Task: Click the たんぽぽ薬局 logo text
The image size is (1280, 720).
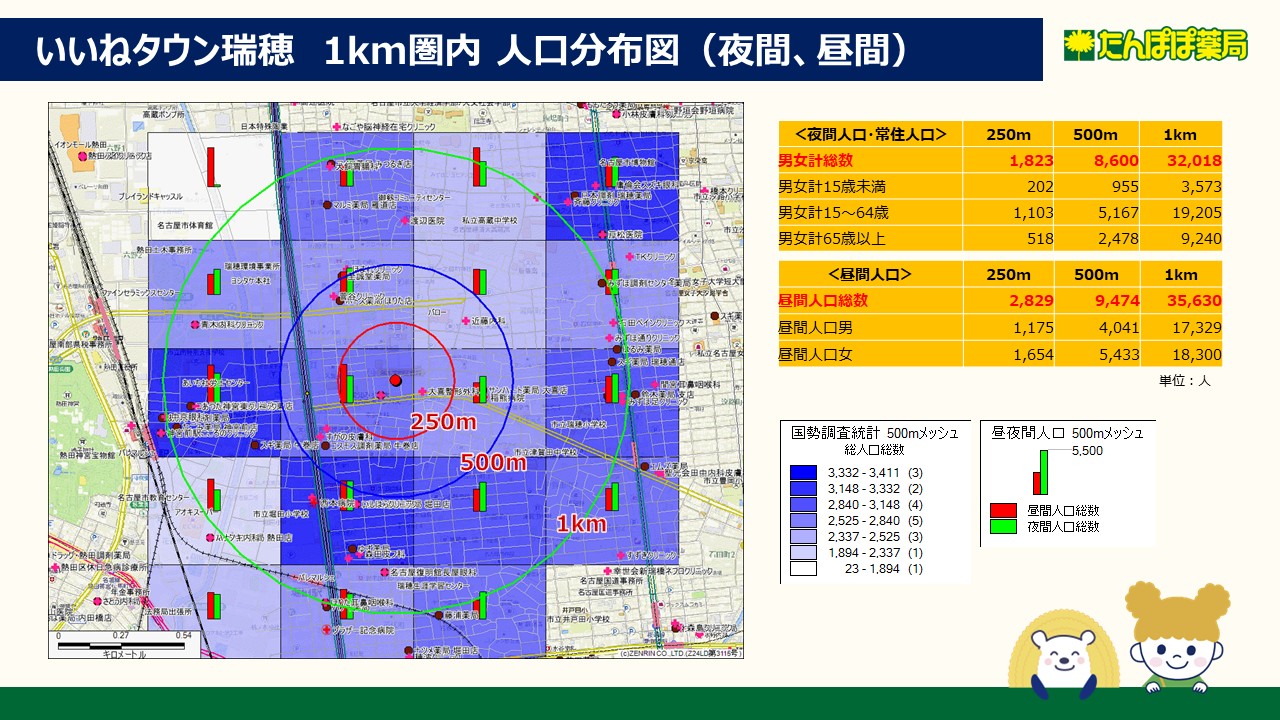Action: [1172, 45]
